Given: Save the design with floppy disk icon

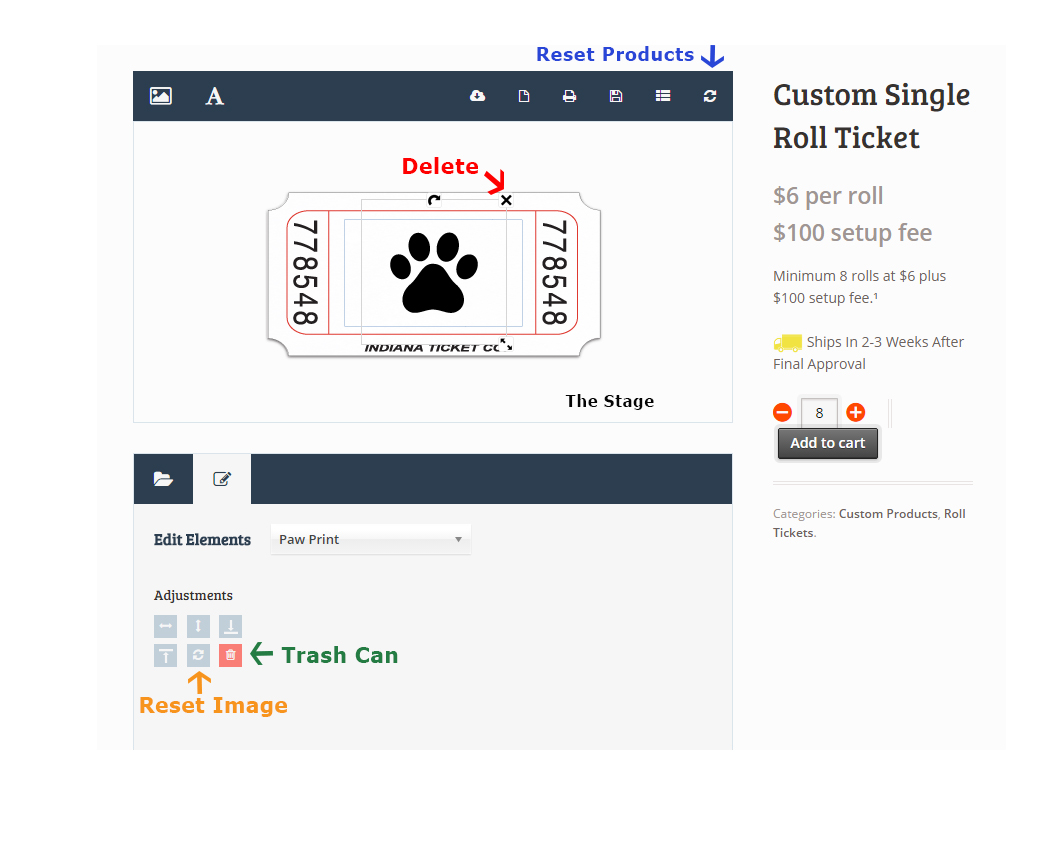Looking at the screenshot, I should (616, 96).
